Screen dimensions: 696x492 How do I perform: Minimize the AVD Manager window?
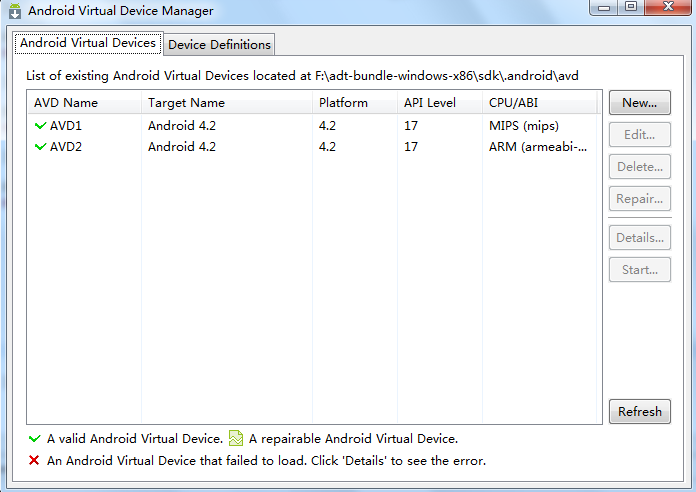click(x=603, y=8)
